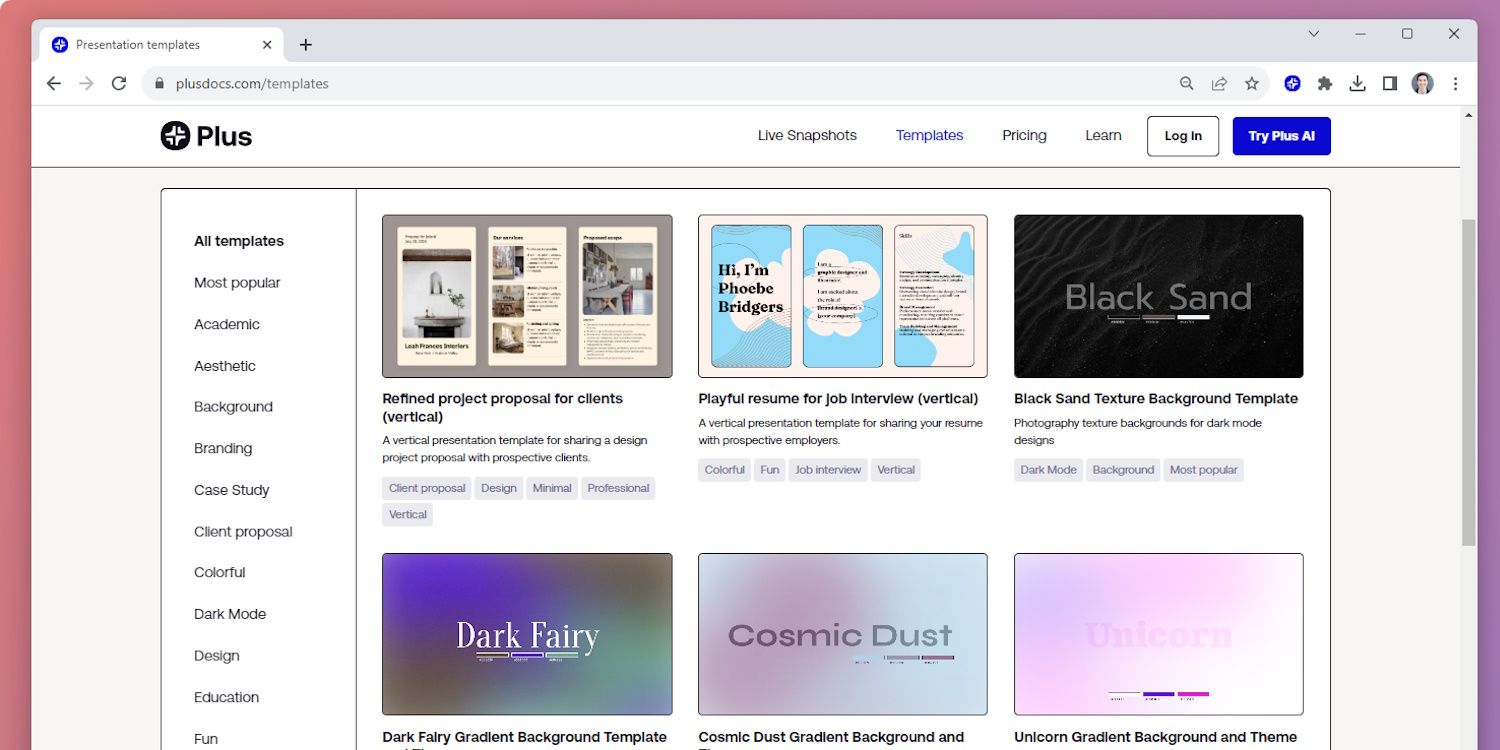Image resolution: width=1500 pixels, height=750 pixels.
Task: Open the Live Snapshots nav item
Action: point(807,136)
